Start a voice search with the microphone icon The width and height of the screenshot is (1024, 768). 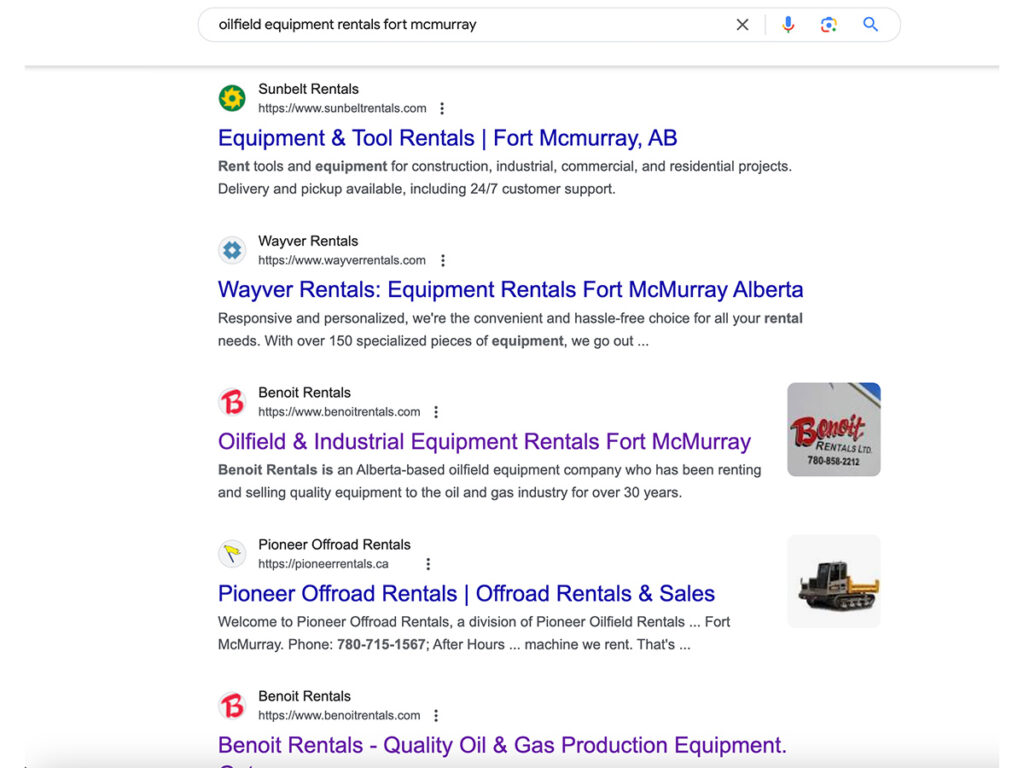788,24
